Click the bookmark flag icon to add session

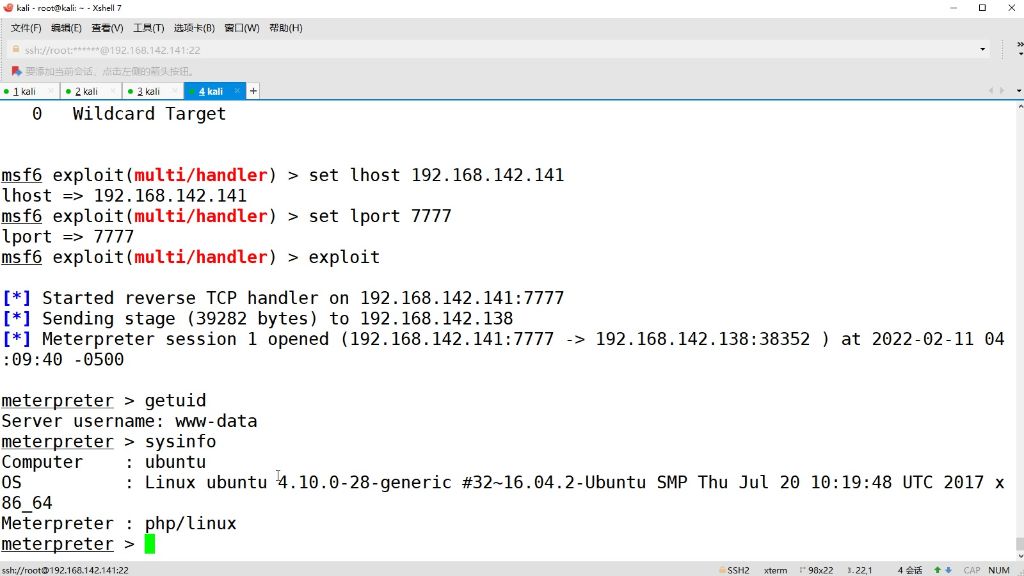[16, 71]
